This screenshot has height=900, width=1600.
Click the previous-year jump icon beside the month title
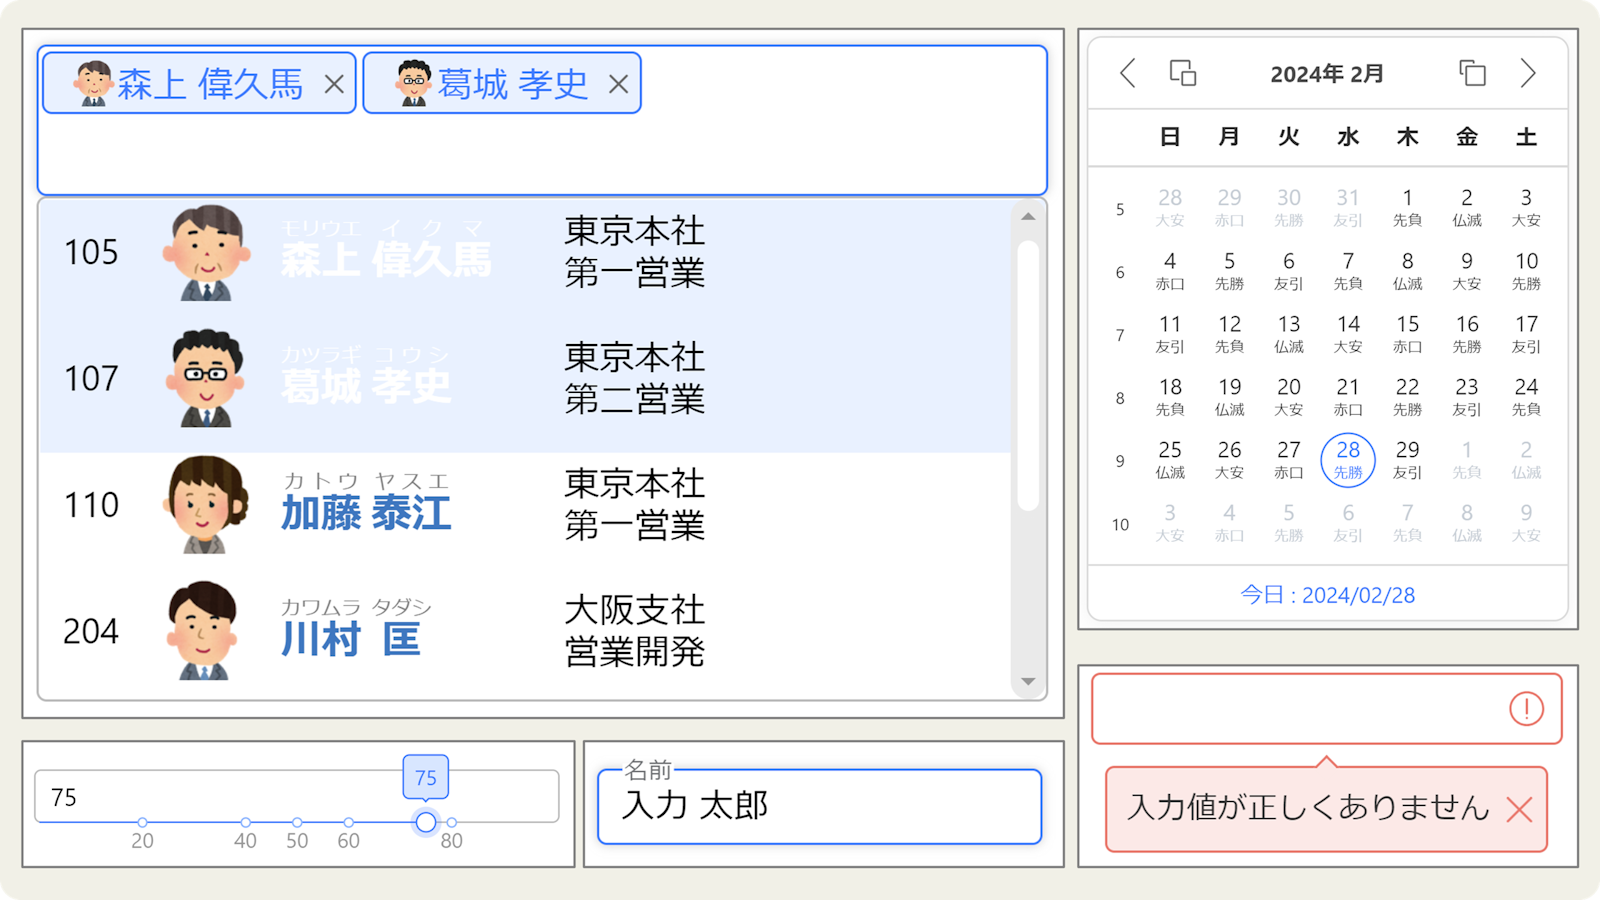[x=1183, y=73]
